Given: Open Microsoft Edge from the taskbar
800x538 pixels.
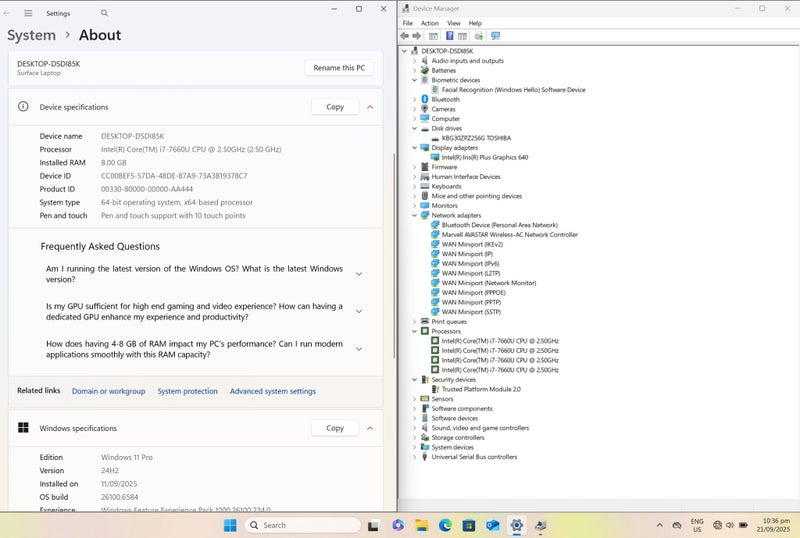Looking at the screenshot, I should (445, 525).
